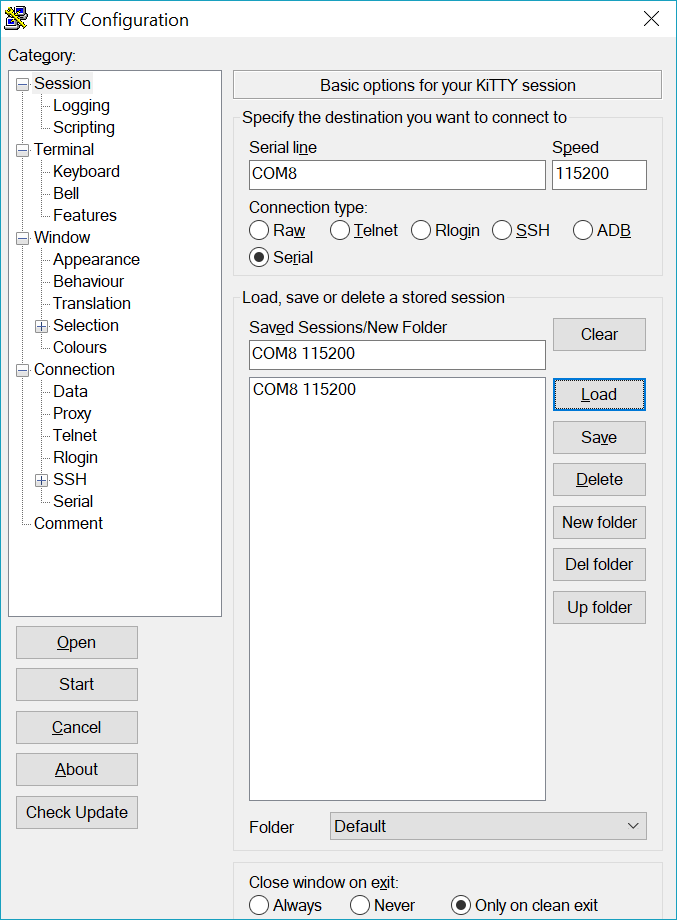Open the Folder dropdown showing Default

[488, 826]
